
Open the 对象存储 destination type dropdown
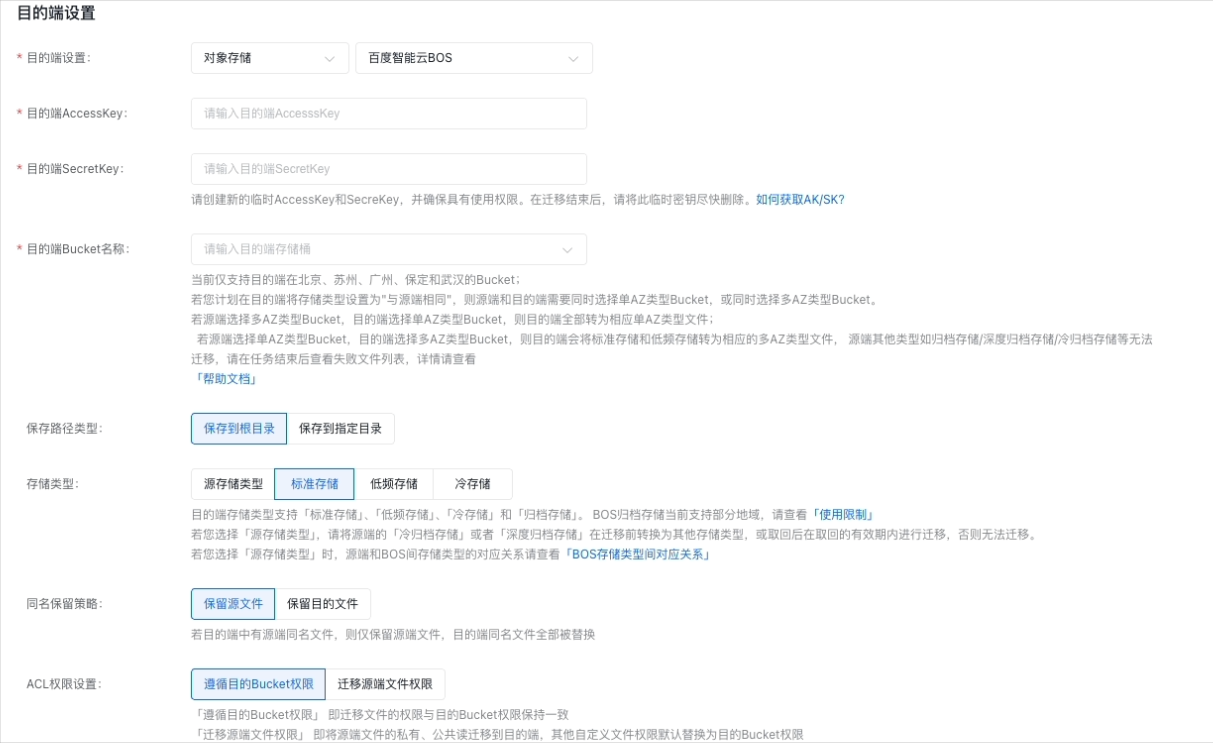click(269, 58)
